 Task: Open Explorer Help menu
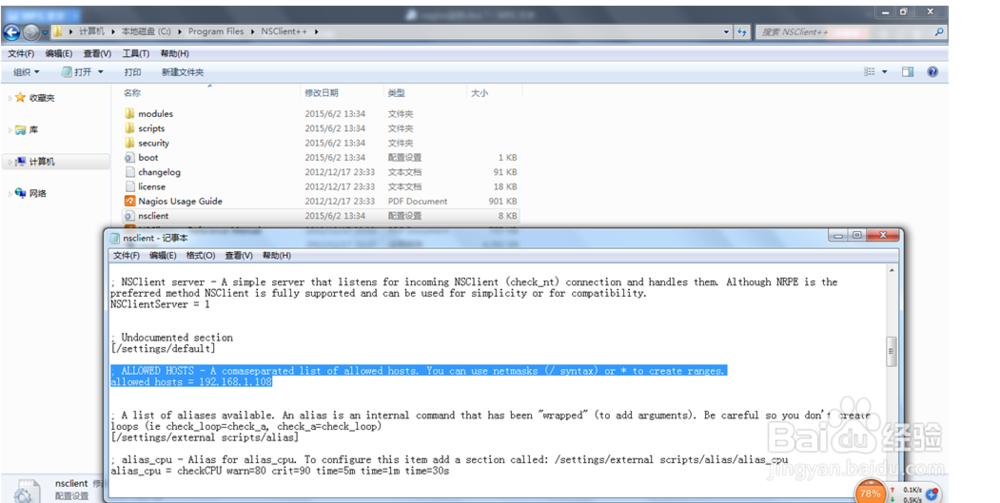pyautogui.click(x=175, y=54)
